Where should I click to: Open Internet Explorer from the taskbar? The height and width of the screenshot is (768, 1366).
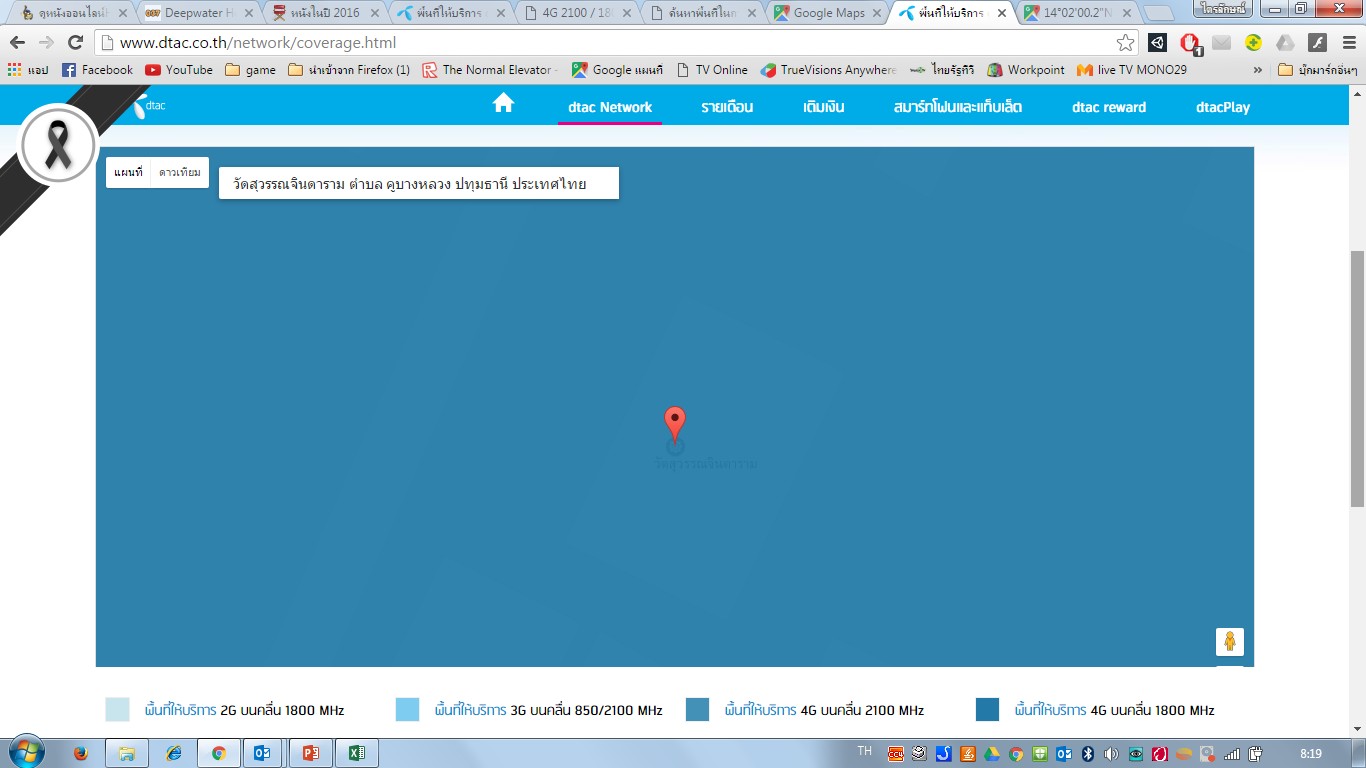click(x=174, y=753)
